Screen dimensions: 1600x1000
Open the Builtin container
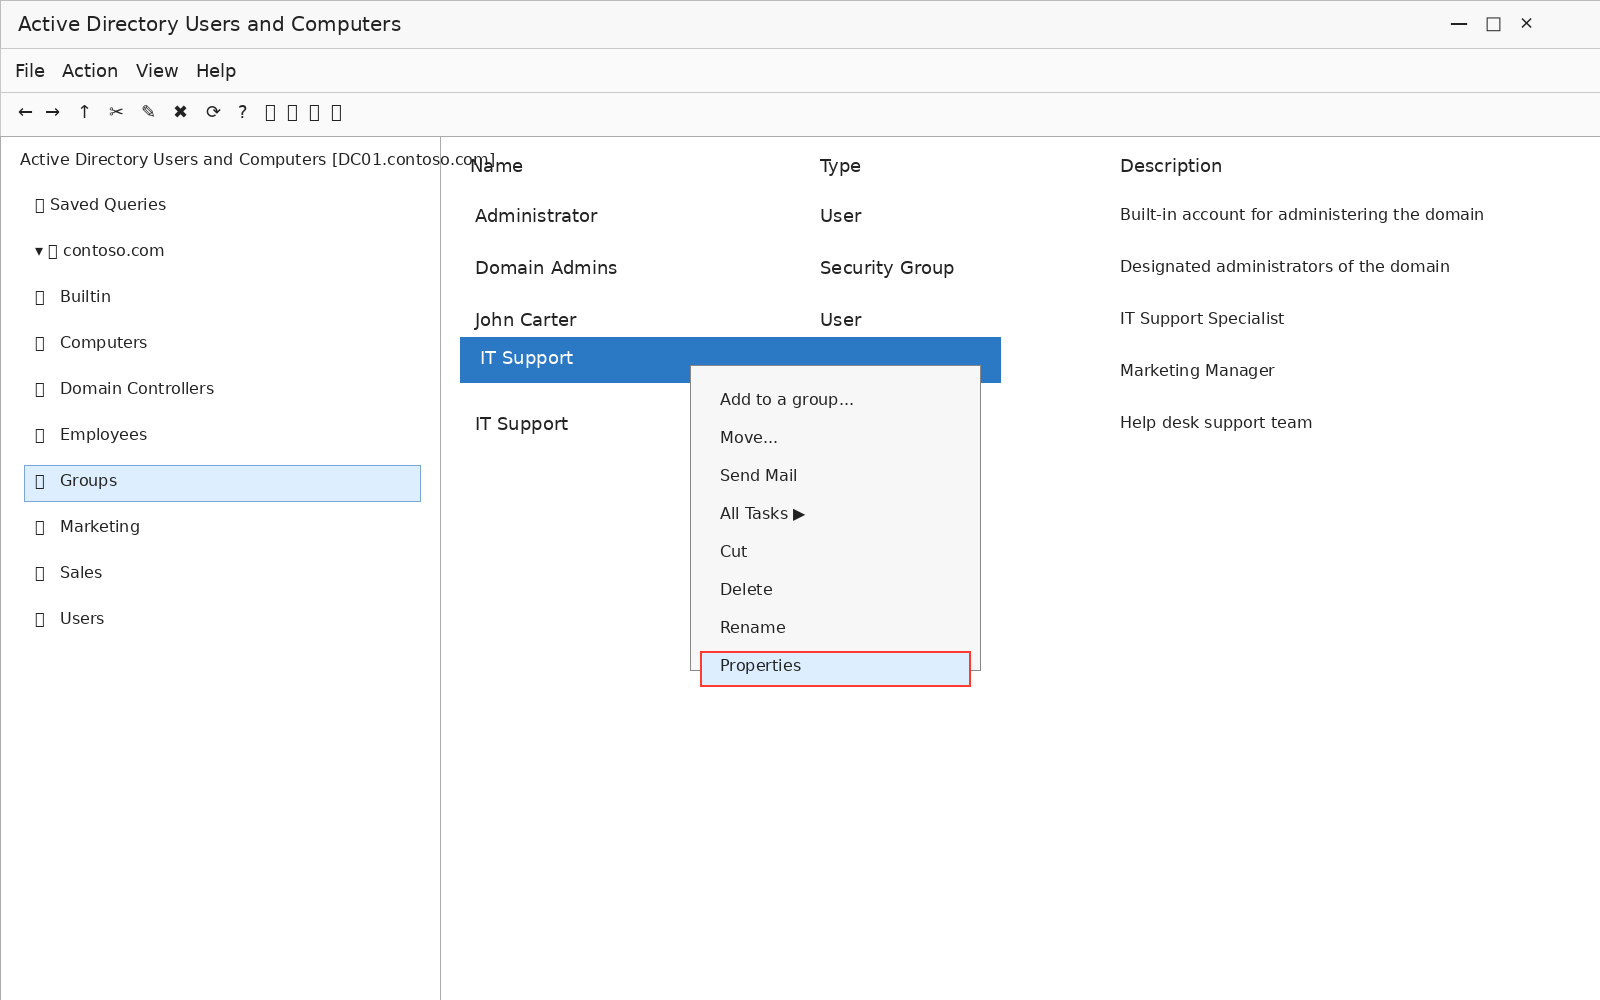[x=85, y=297]
